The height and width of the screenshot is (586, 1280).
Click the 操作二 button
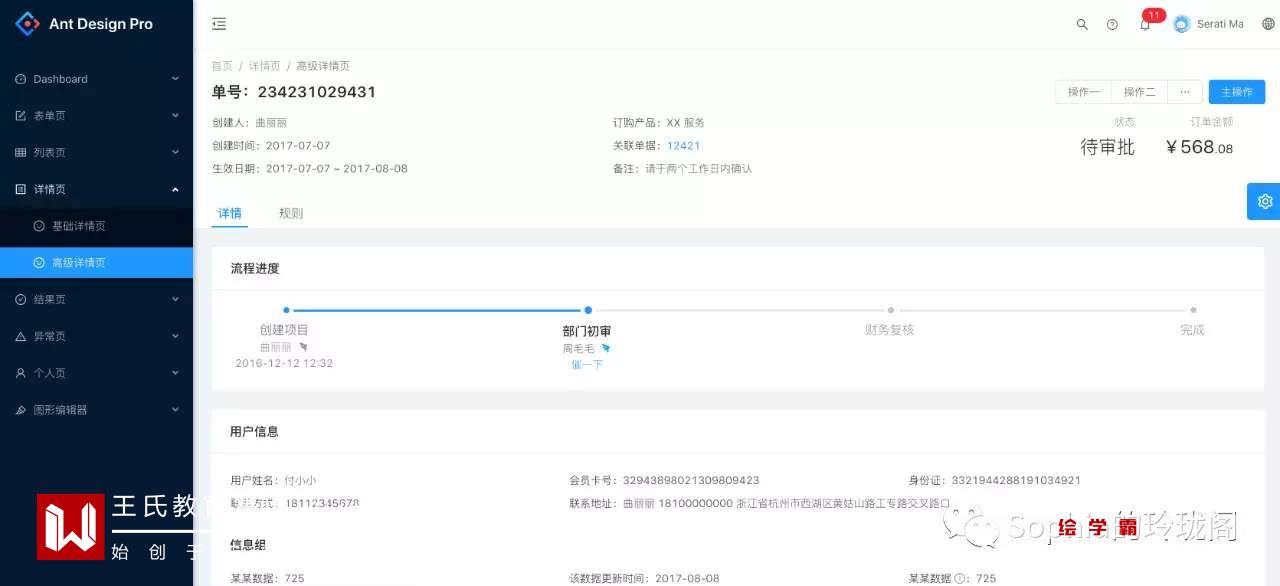coord(1139,92)
